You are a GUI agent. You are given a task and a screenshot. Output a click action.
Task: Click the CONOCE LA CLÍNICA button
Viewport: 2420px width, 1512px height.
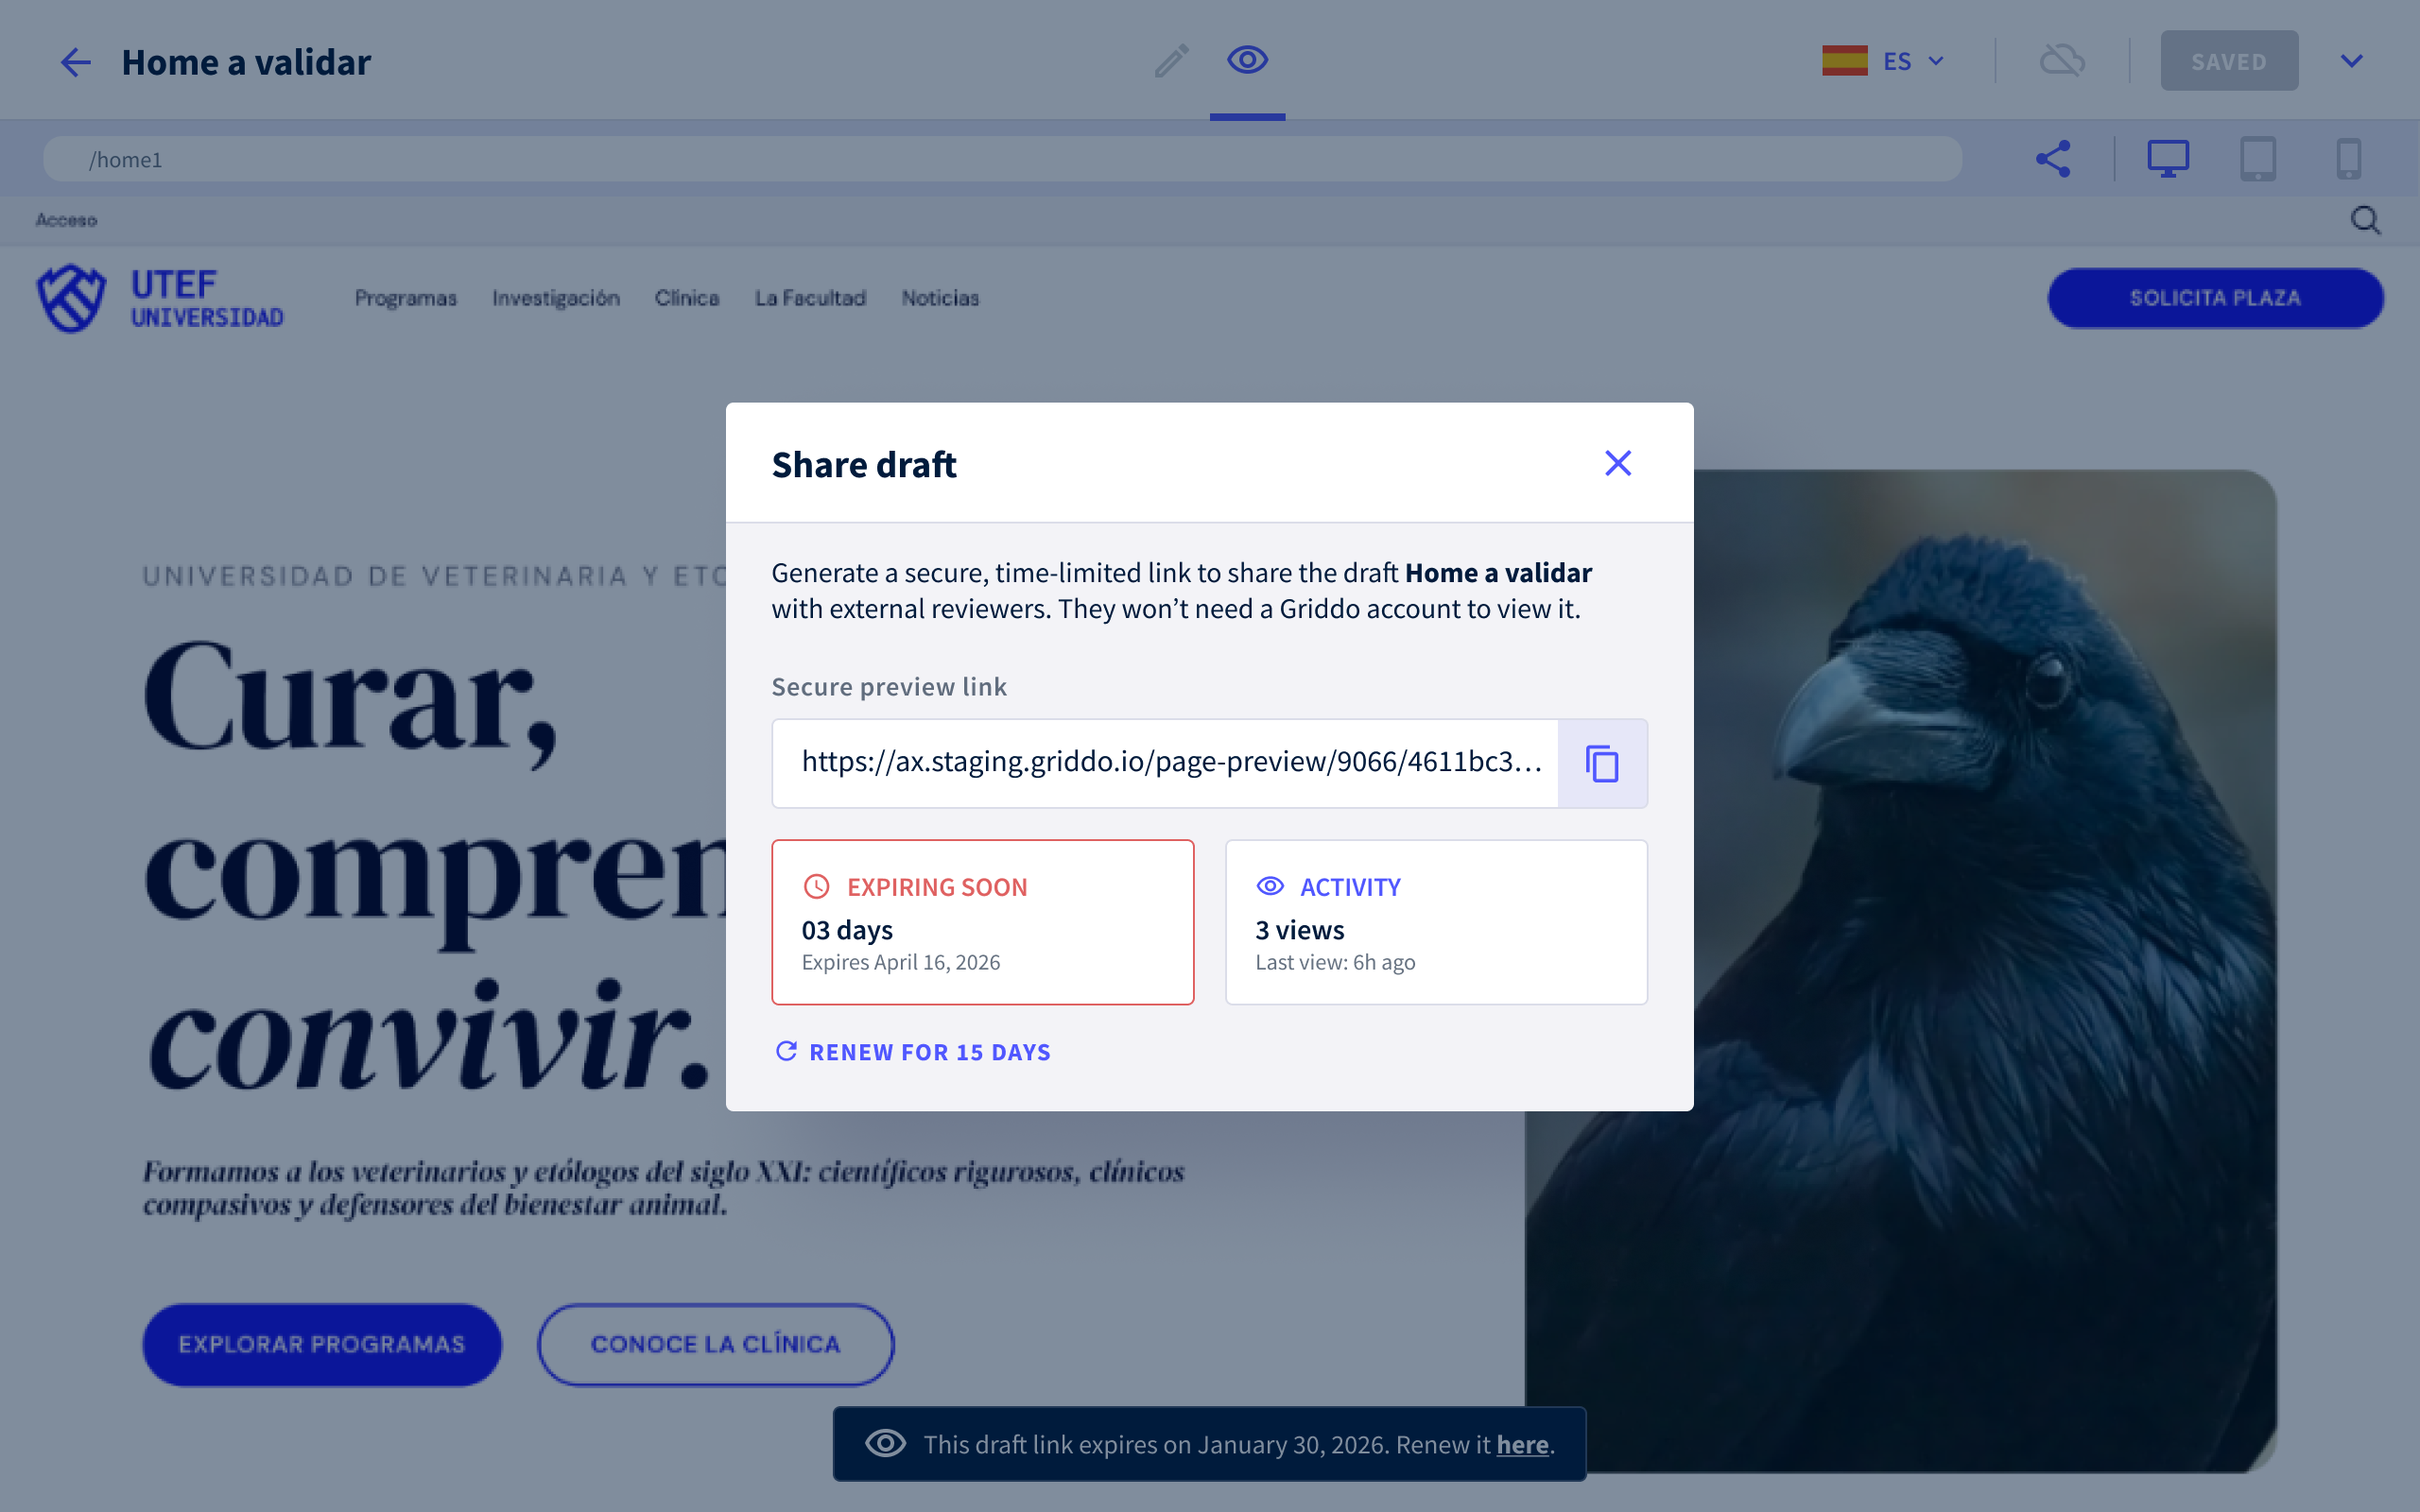[716, 1344]
